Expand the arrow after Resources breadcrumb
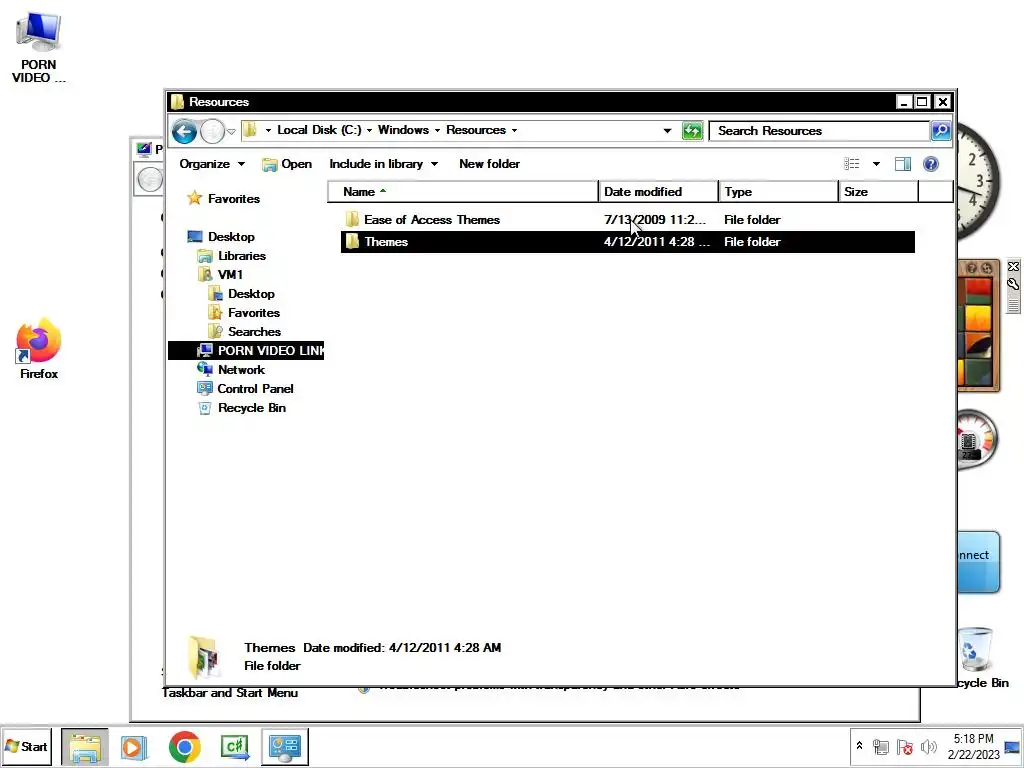The width and height of the screenshot is (1024, 768). tap(515, 131)
